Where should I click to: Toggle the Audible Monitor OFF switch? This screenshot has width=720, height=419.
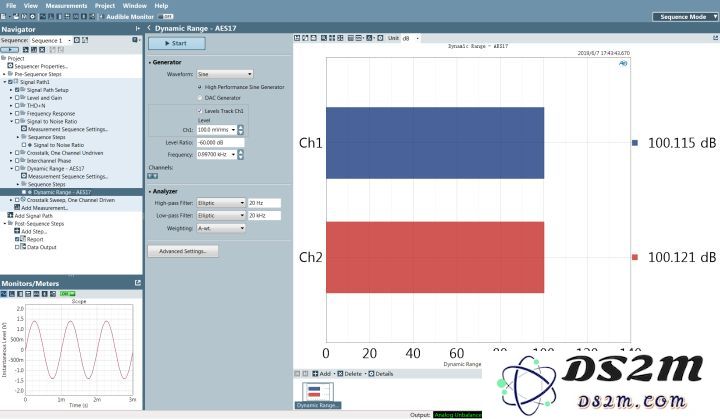point(168,17)
